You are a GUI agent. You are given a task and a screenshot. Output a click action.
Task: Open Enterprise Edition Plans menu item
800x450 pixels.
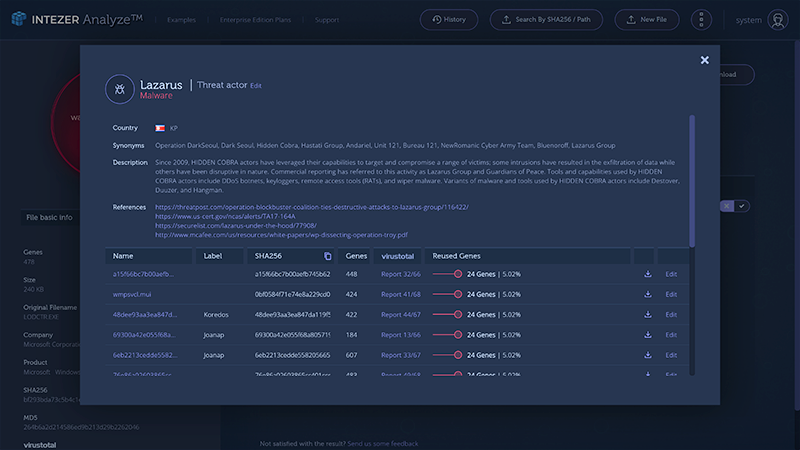tap(255, 20)
